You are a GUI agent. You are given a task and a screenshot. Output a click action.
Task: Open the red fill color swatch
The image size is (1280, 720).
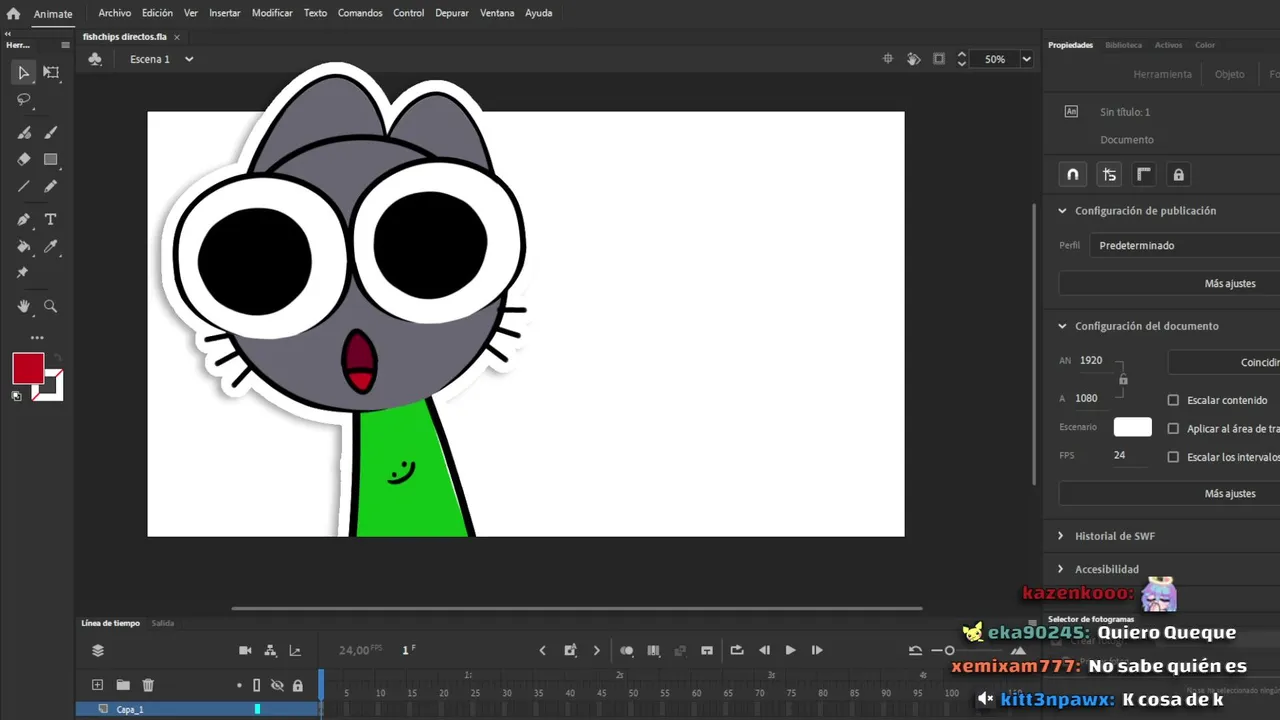point(28,368)
